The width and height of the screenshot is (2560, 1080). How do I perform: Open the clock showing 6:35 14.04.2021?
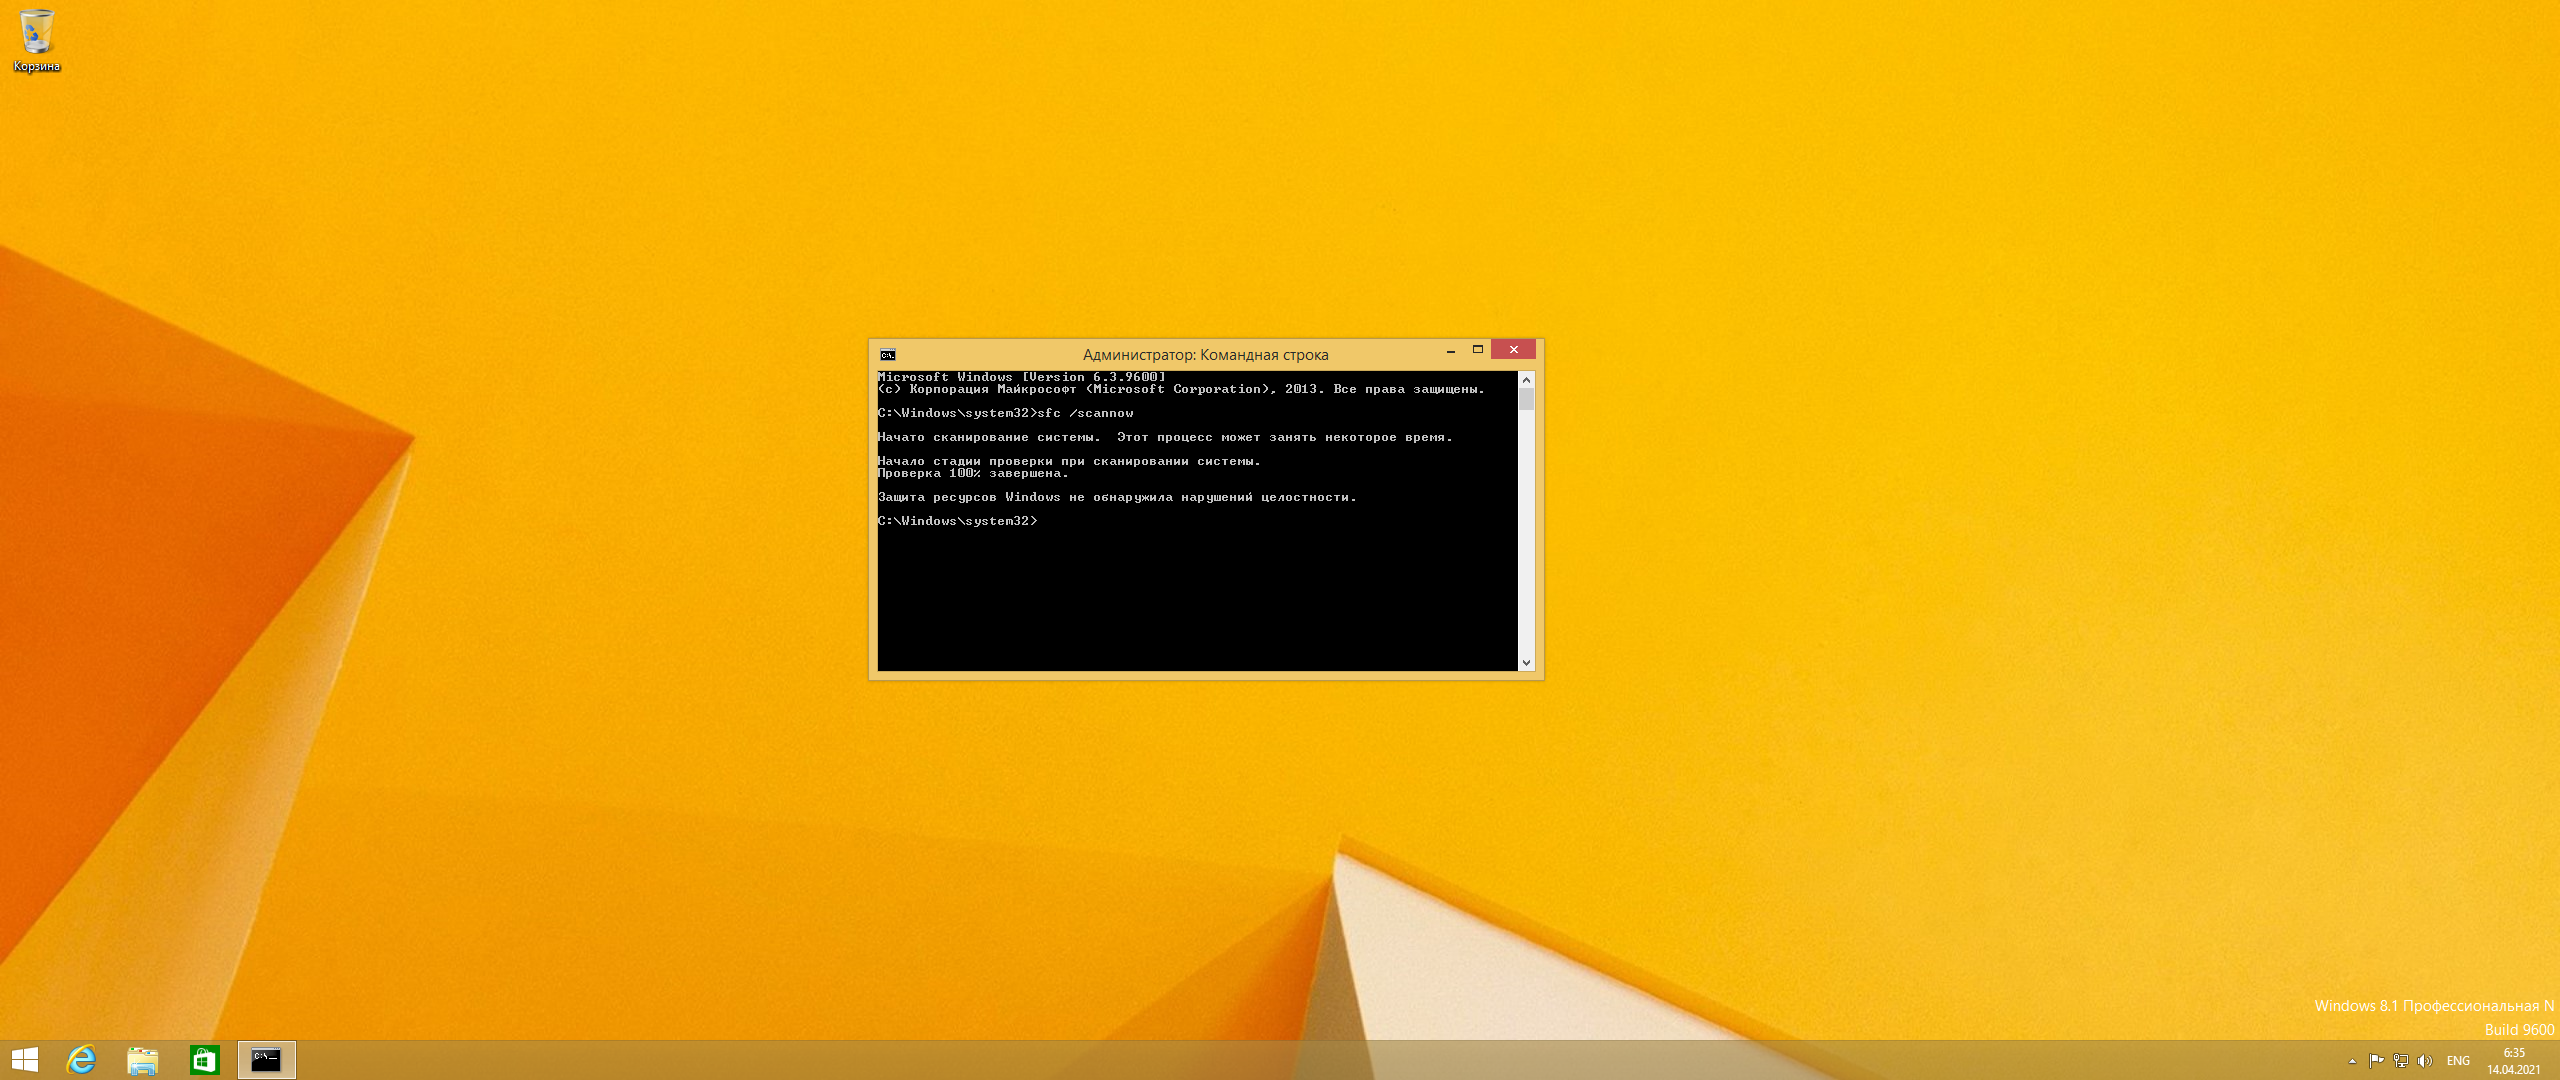pos(2514,1061)
